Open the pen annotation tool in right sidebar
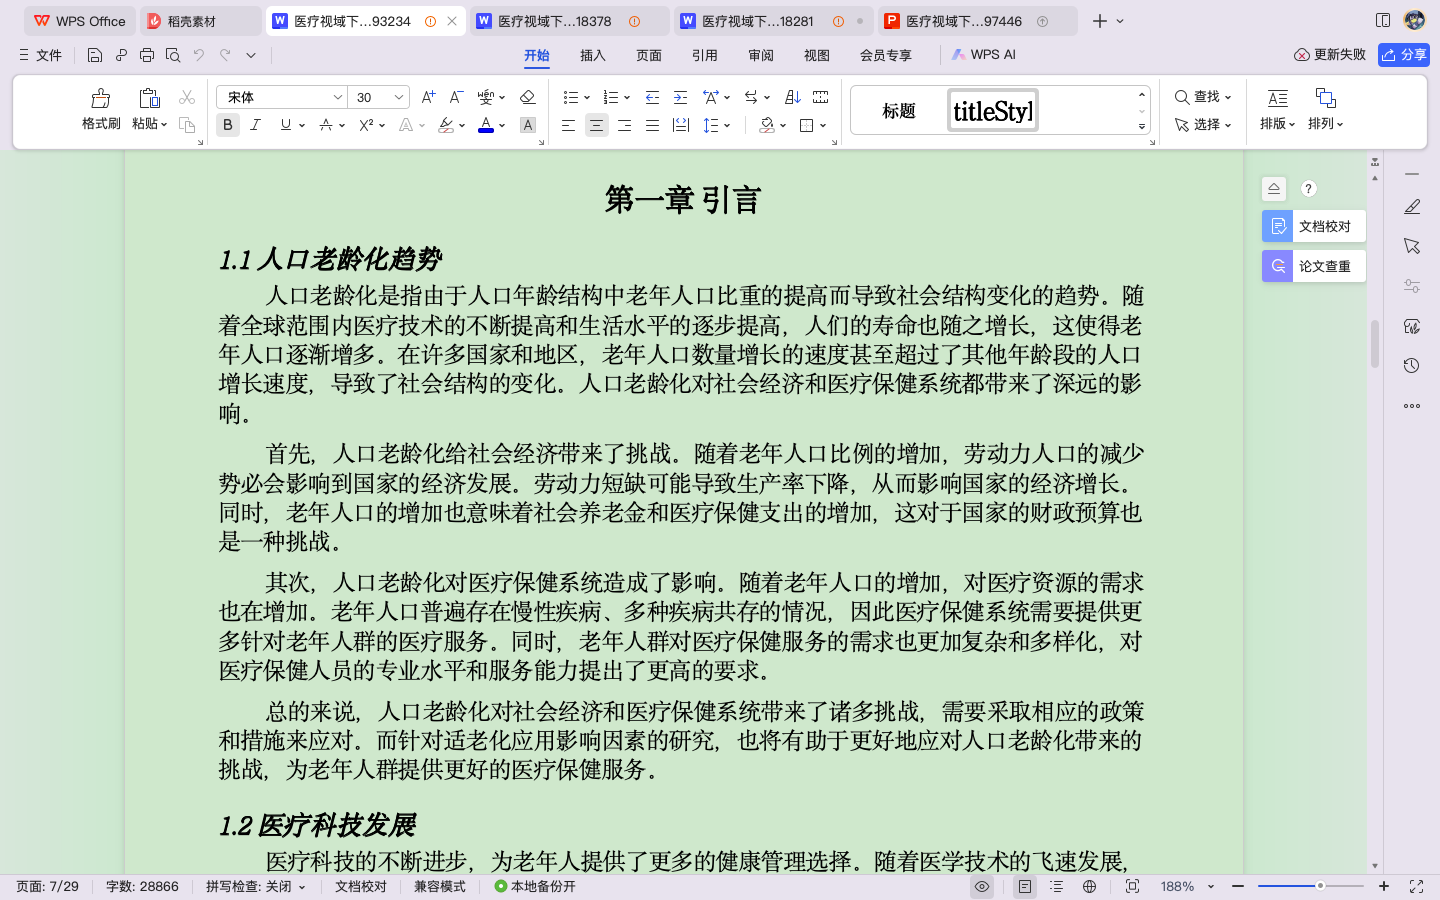Image resolution: width=1440 pixels, height=900 pixels. [1412, 206]
